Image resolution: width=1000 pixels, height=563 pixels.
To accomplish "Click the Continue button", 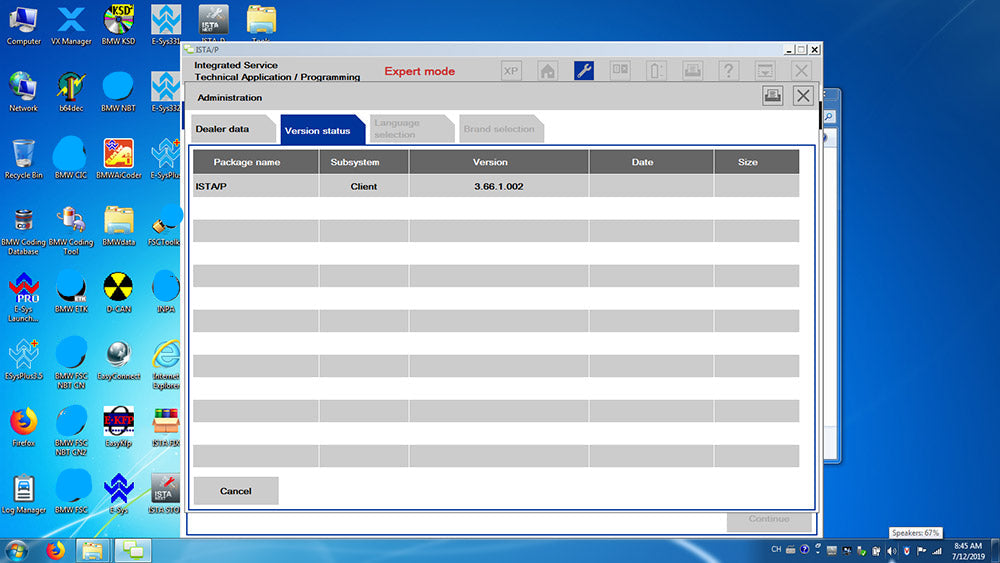I will pyautogui.click(x=768, y=519).
